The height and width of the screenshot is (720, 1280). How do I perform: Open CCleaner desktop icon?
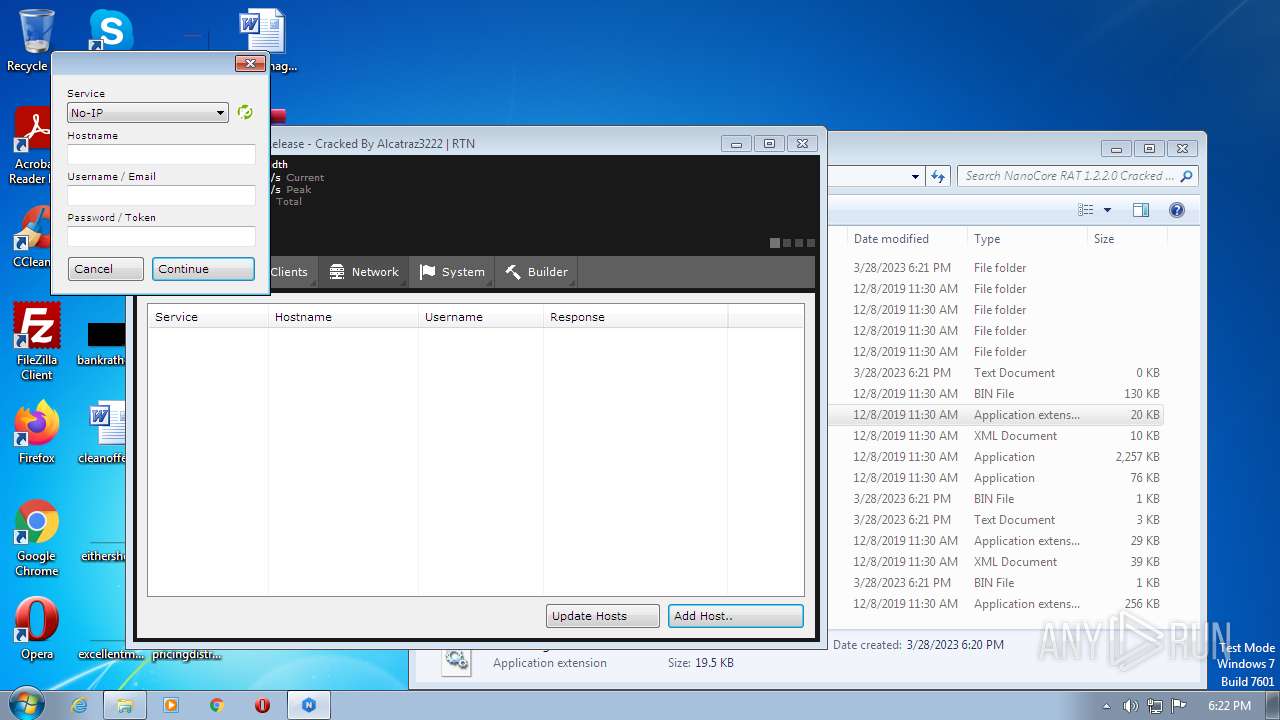pos(30,237)
